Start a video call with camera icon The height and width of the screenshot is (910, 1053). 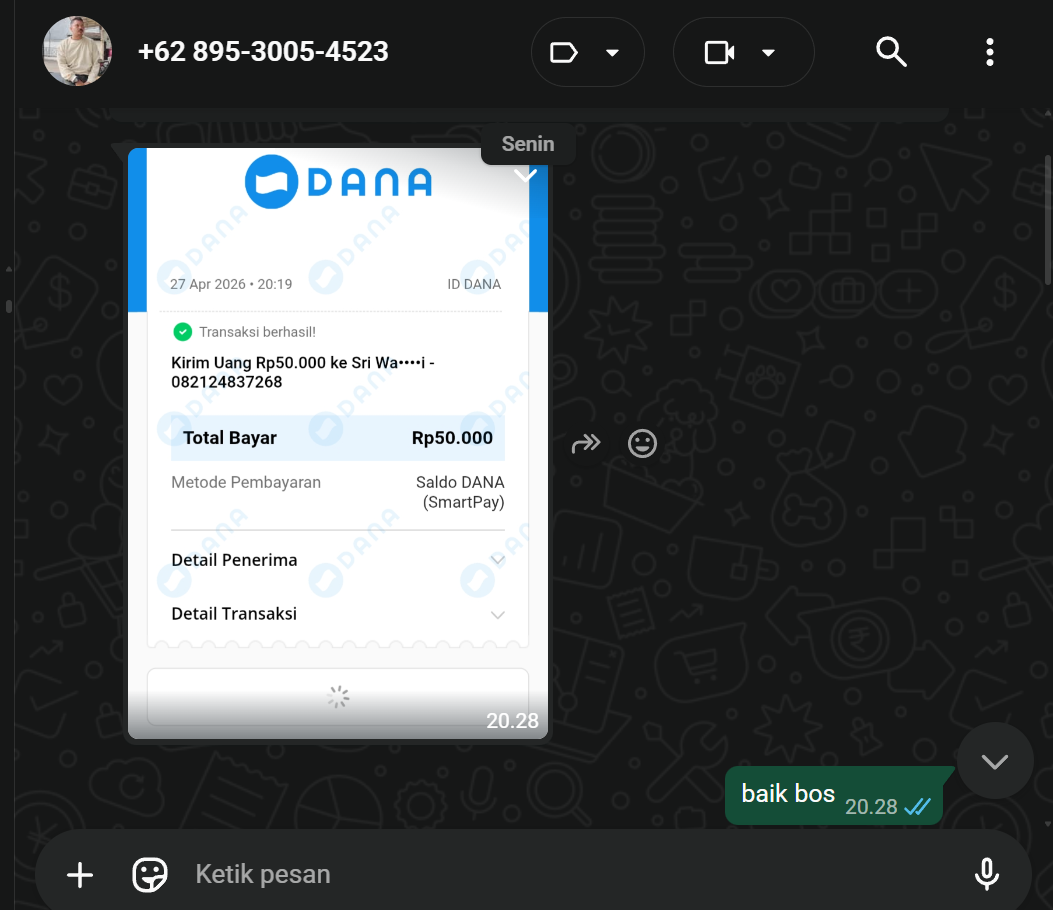point(719,52)
